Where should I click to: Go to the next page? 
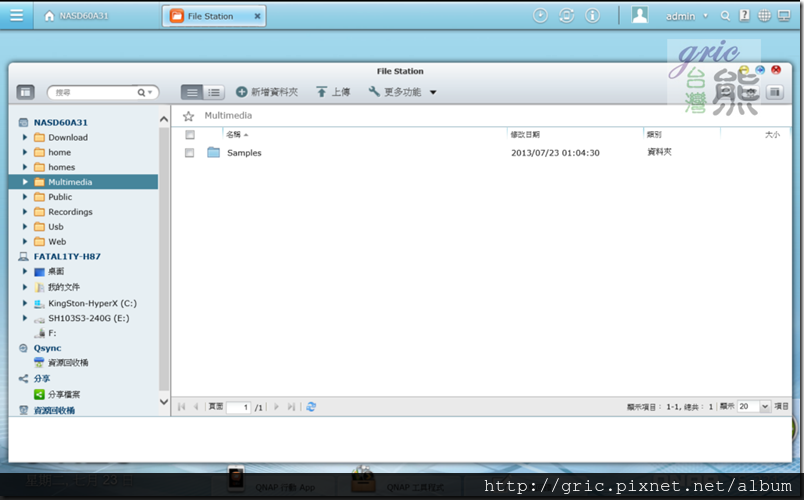click(x=276, y=407)
